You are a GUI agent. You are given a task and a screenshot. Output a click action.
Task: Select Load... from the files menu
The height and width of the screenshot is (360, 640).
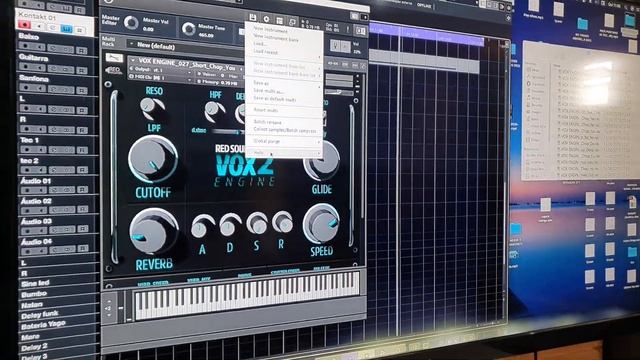260,44
